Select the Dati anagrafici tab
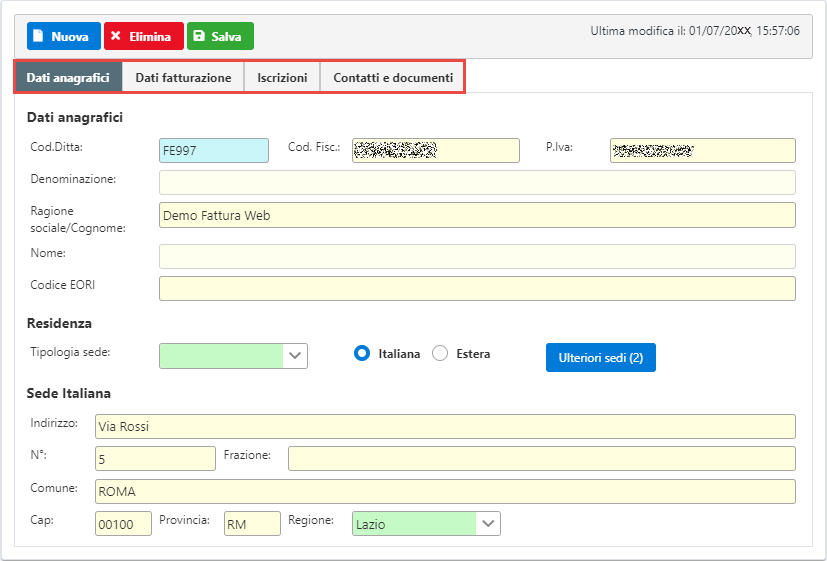The image size is (827, 561). tap(68, 77)
